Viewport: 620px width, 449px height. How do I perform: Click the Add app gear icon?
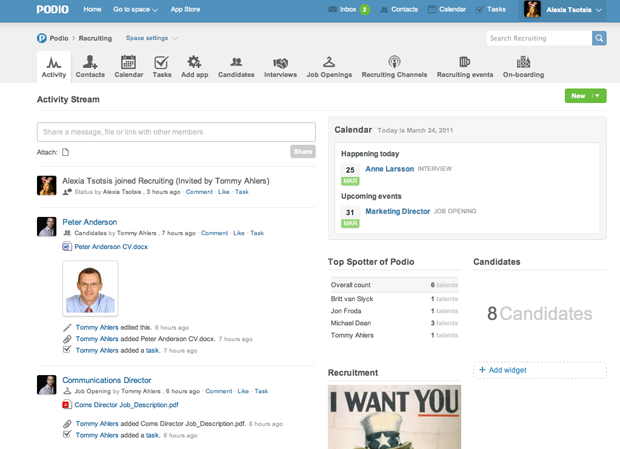pos(194,63)
